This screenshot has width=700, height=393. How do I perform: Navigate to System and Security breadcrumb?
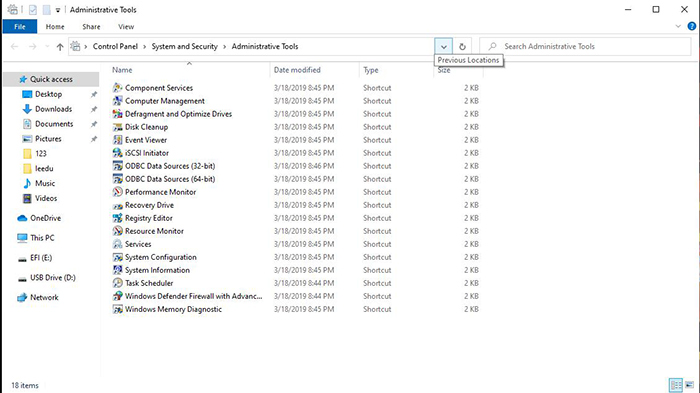click(x=184, y=46)
